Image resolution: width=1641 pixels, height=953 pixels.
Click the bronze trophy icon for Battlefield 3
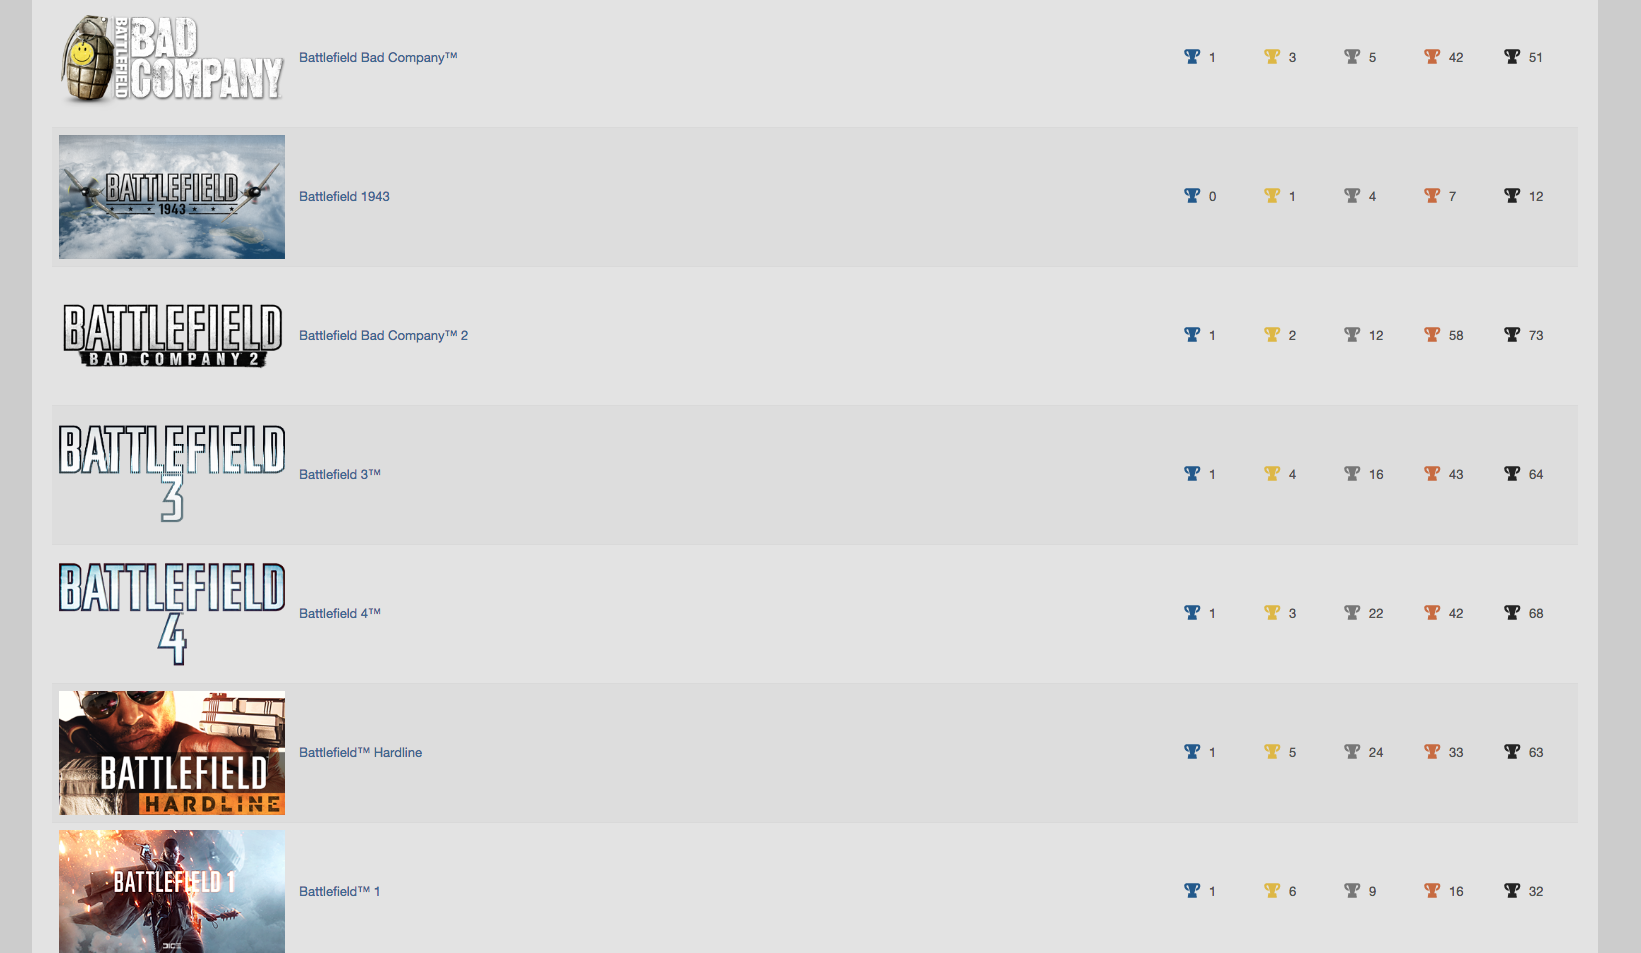tap(1432, 474)
